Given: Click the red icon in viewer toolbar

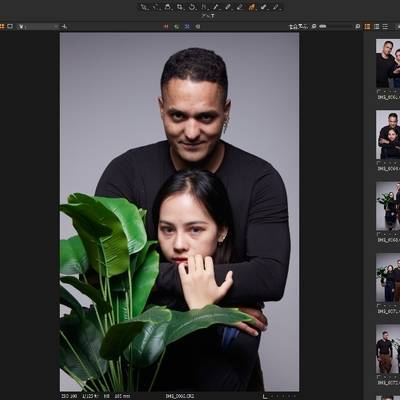Looking at the screenshot, I should (166, 26).
